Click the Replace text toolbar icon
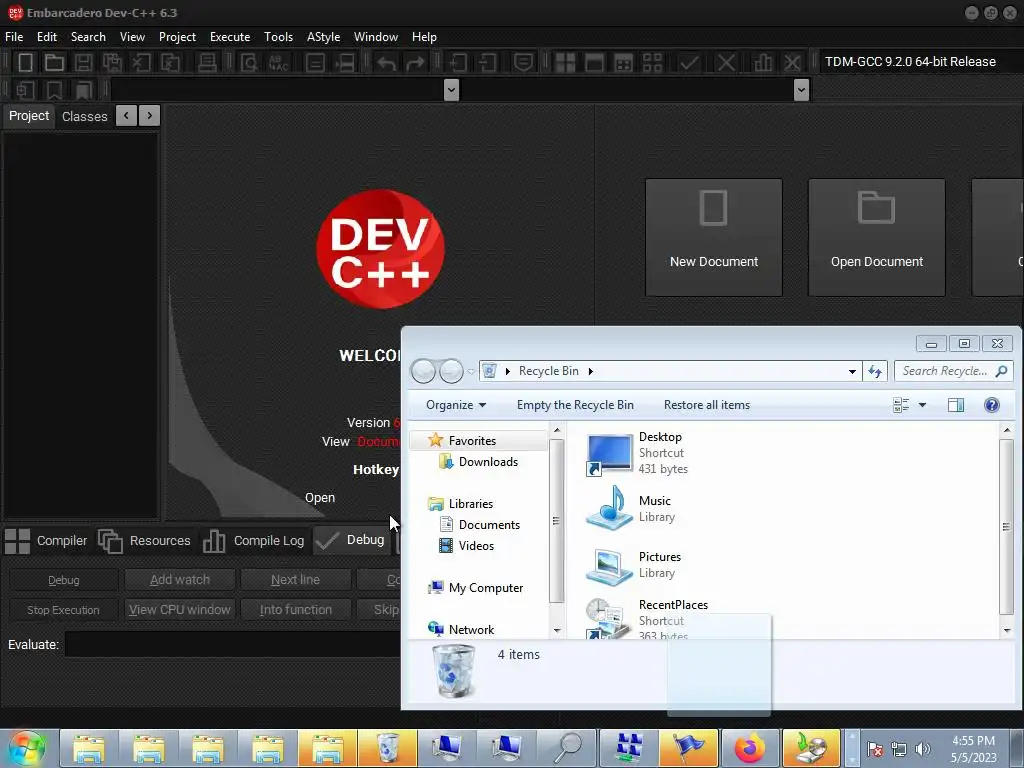 tap(278, 63)
